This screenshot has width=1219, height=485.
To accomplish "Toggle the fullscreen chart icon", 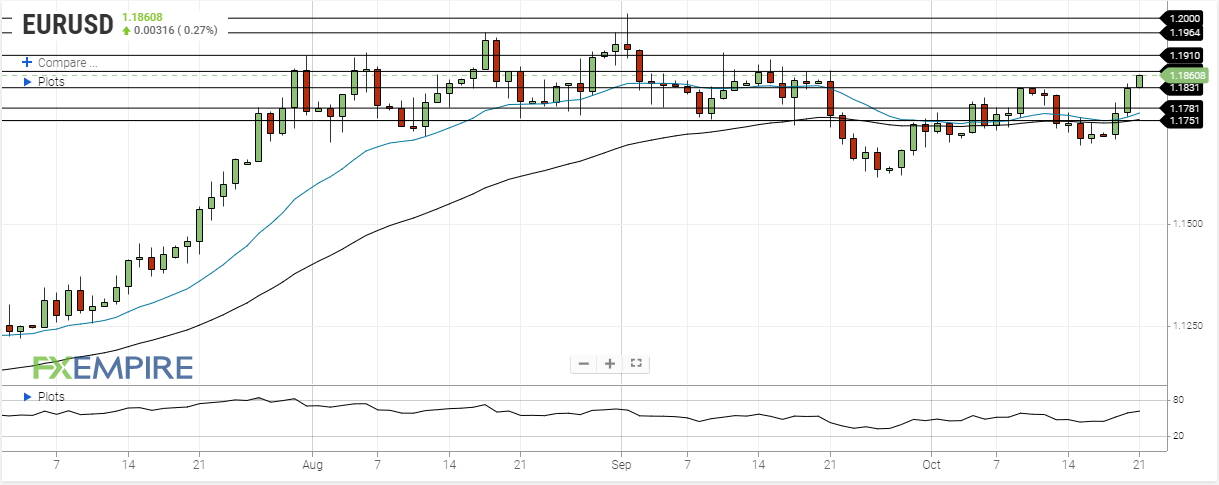I will point(636,363).
